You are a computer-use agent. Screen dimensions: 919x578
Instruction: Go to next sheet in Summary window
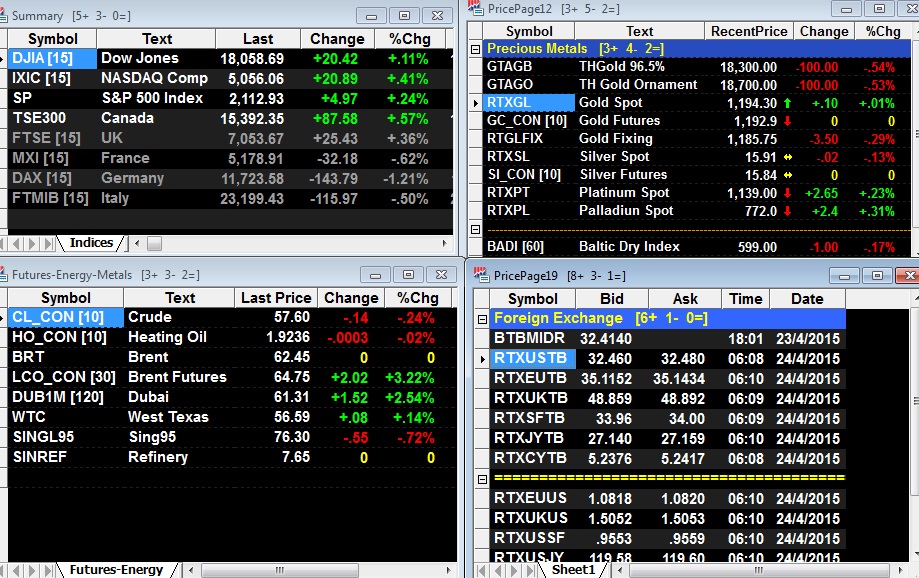[x=32, y=243]
